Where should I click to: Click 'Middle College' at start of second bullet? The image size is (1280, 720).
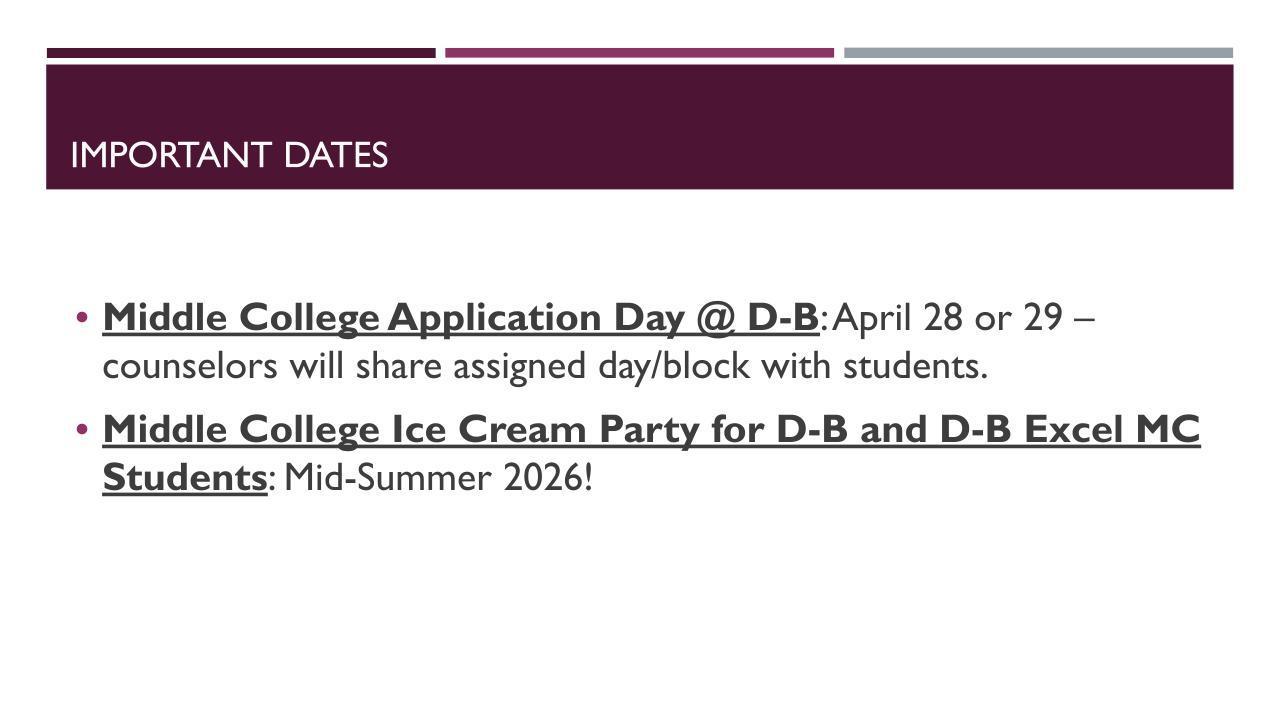point(241,429)
